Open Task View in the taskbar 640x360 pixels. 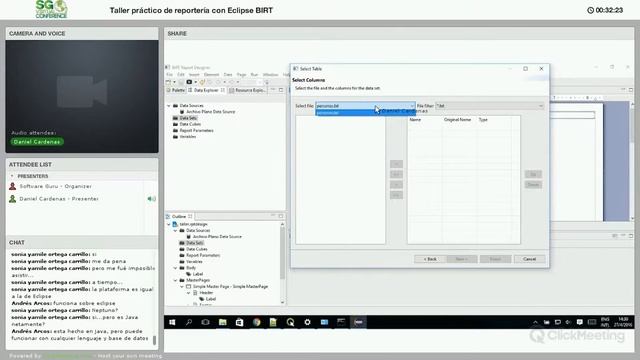[x=205, y=322]
